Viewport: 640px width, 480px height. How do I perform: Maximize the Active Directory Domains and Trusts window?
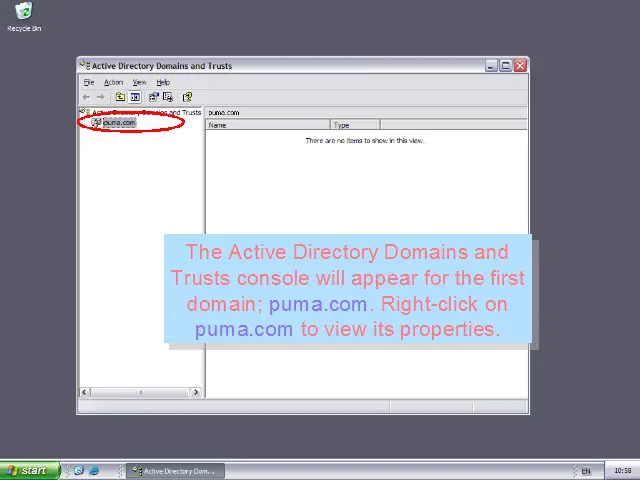pos(506,66)
